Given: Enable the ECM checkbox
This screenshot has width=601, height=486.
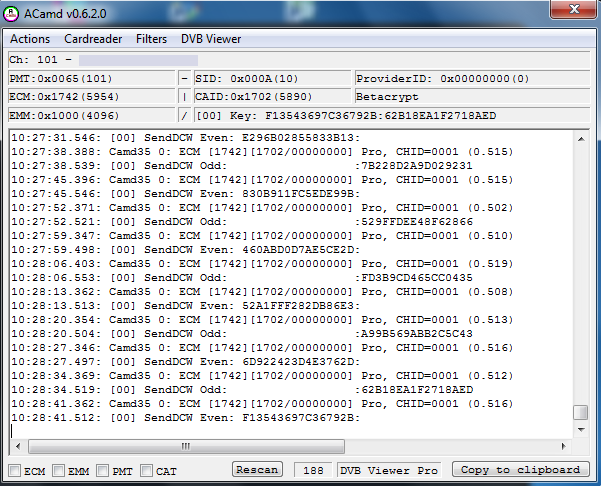Looking at the screenshot, I should point(15,470).
